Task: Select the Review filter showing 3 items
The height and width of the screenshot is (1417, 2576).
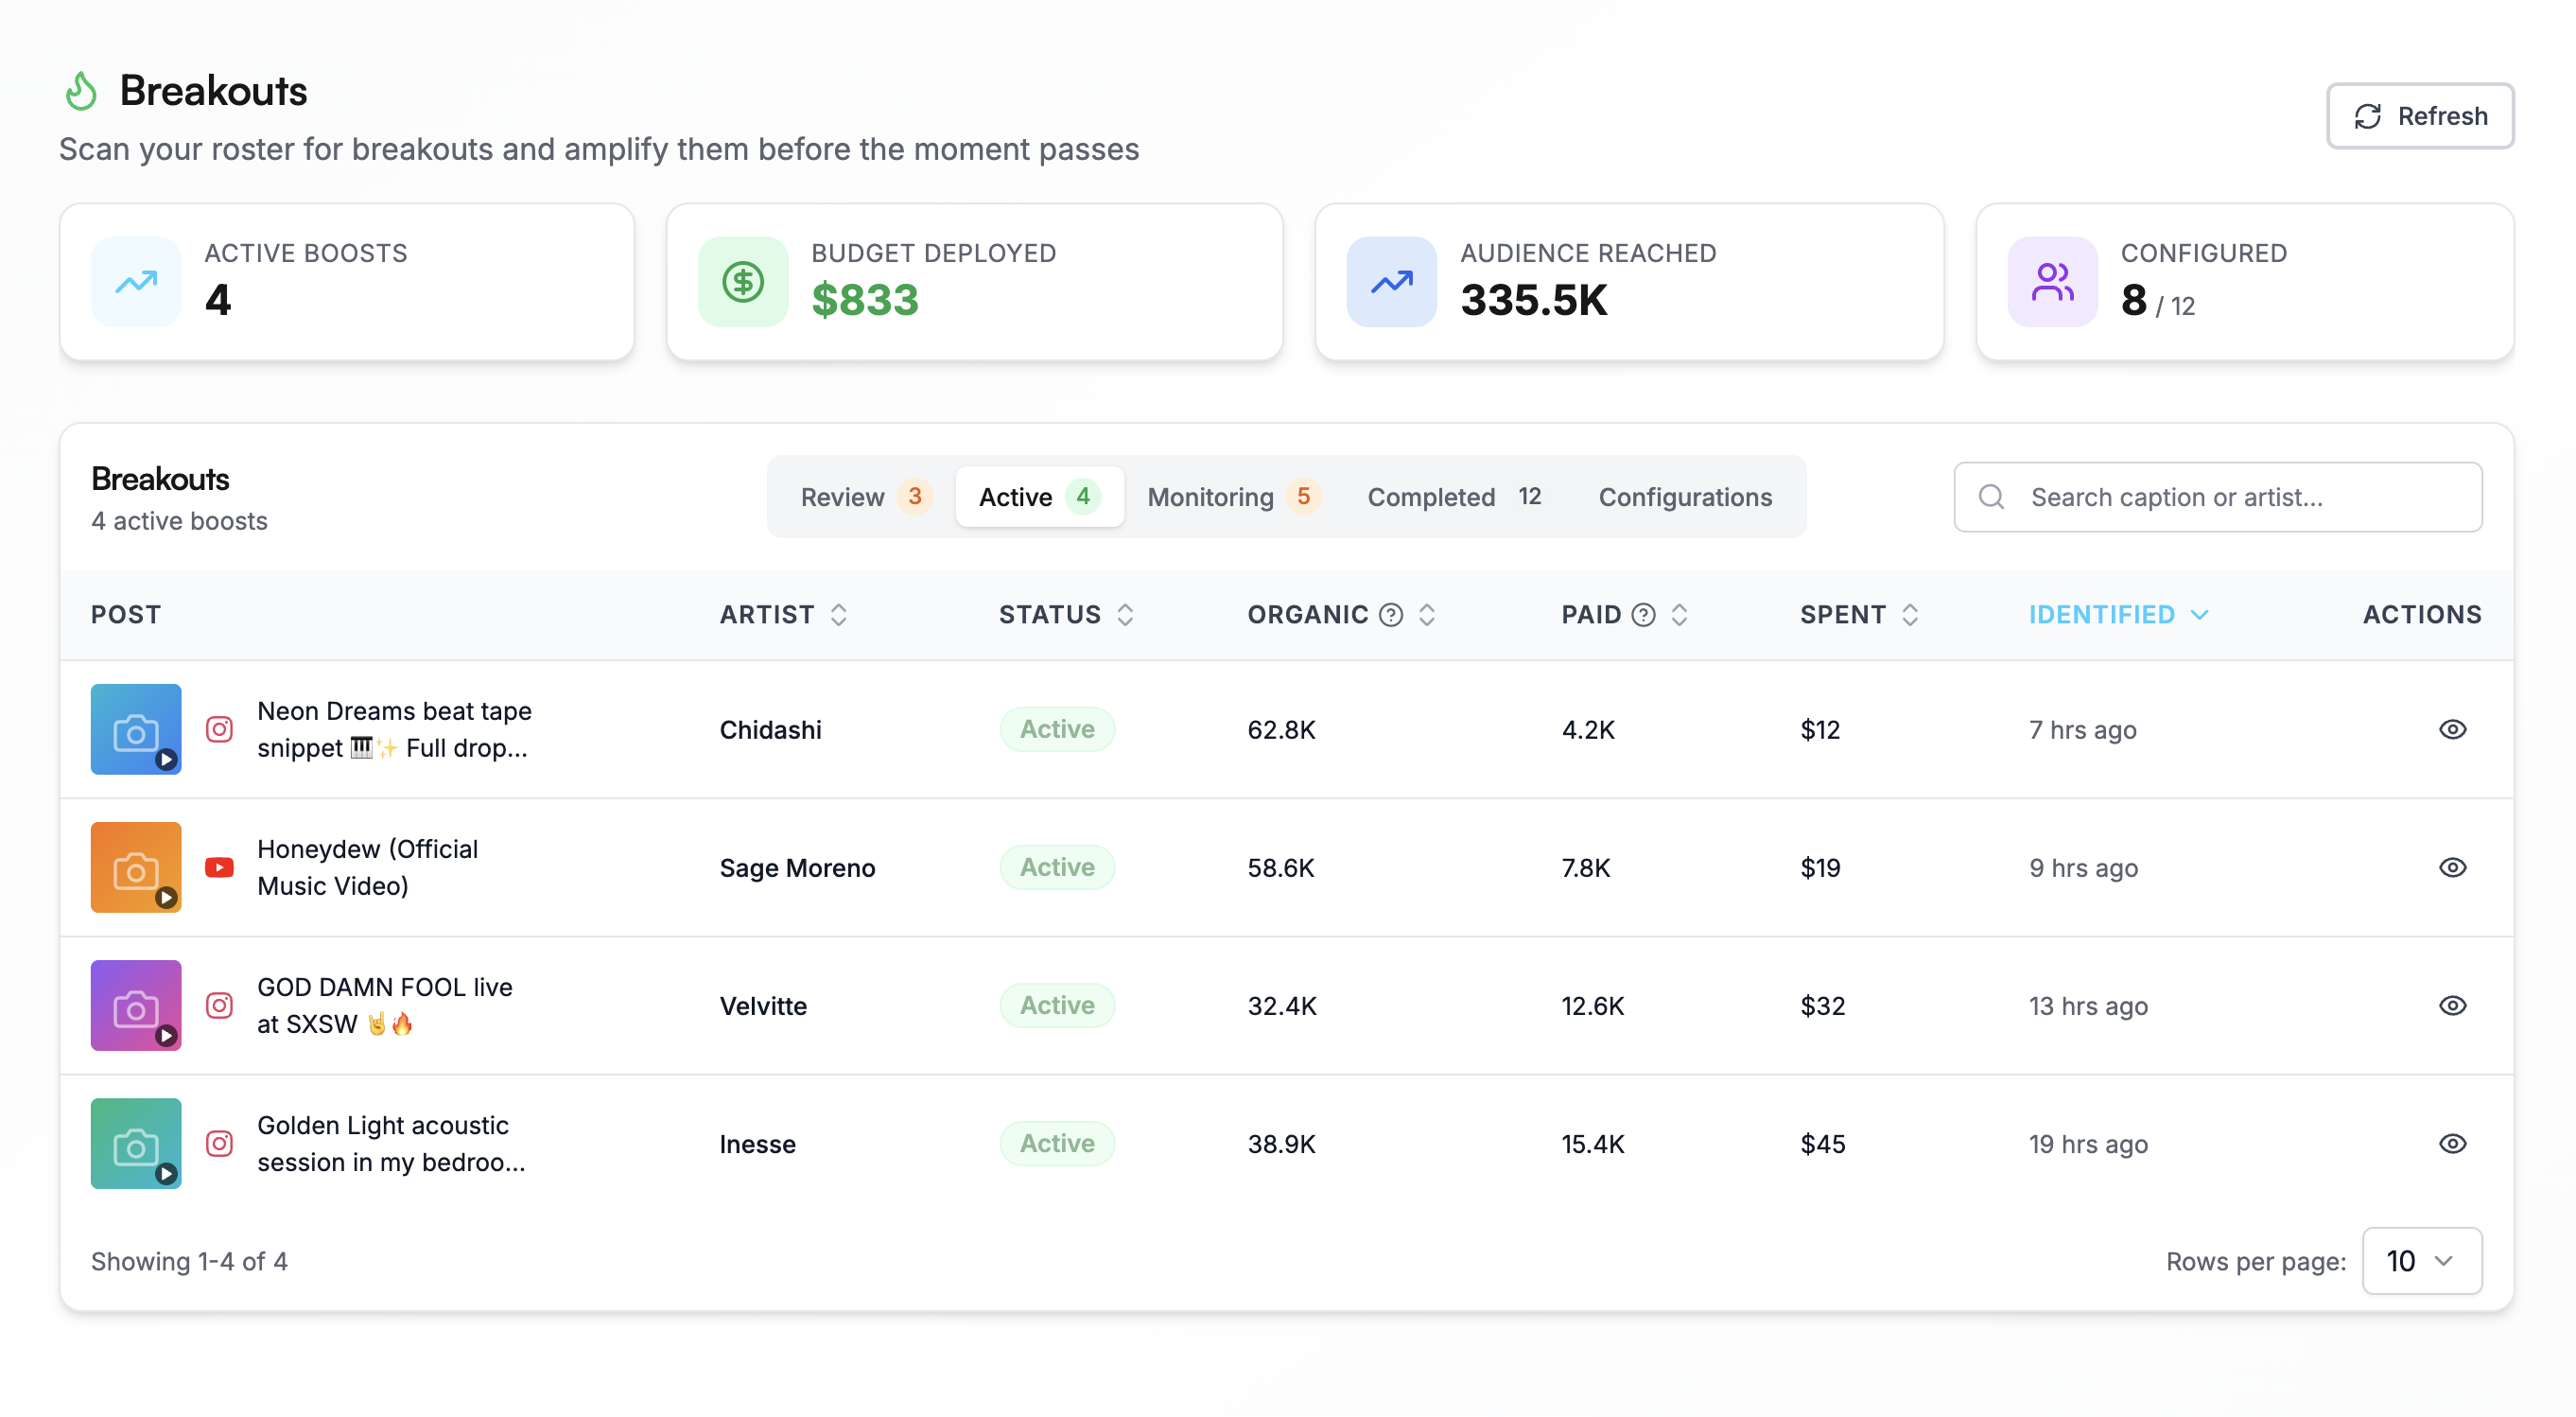Action: click(864, 496)
